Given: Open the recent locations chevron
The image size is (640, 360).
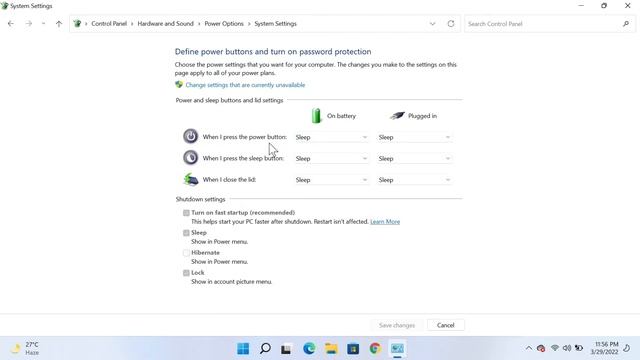Looking at the screenshot, I should click(43, 24).
